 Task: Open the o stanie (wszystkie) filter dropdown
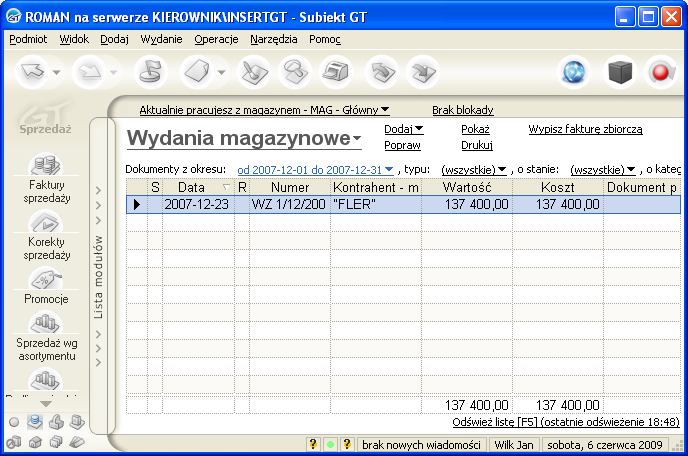pos(603,170)
